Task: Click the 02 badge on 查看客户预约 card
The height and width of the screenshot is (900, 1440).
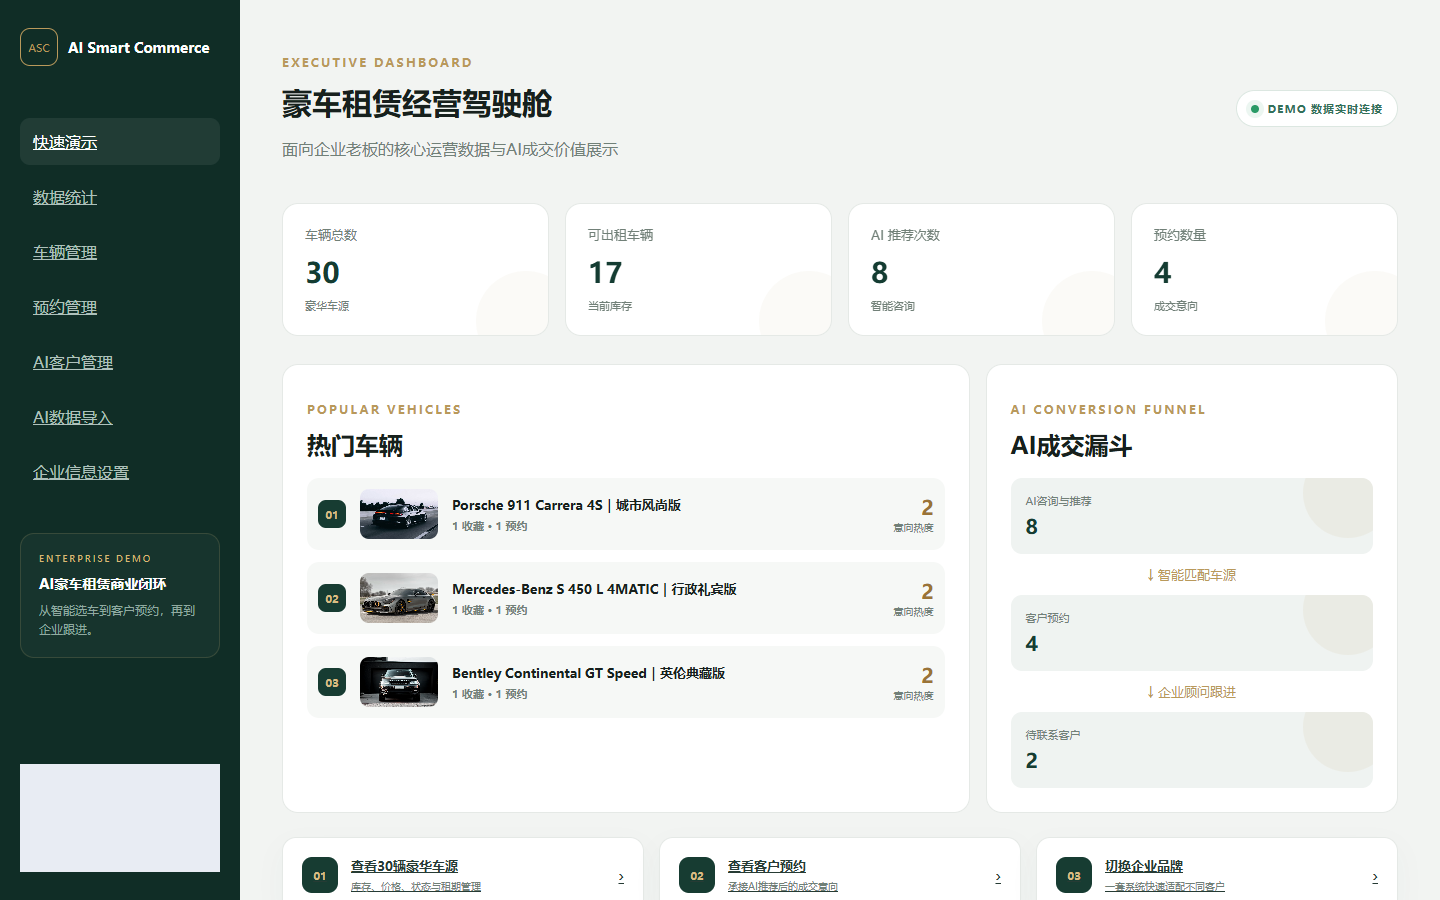Action: click(697, 876)
